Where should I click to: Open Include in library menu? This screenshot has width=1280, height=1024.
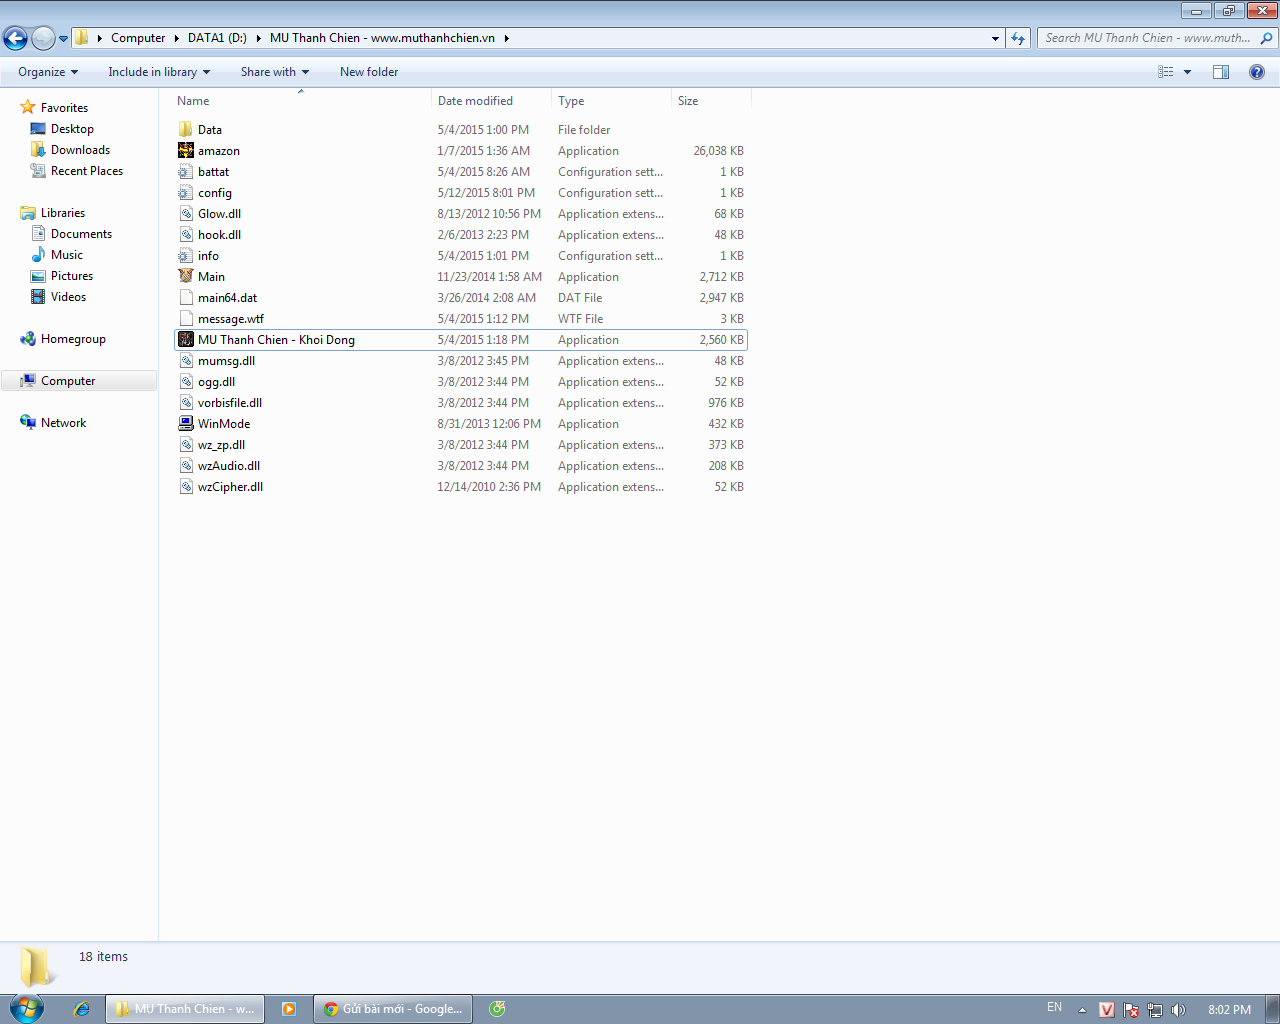159,72
